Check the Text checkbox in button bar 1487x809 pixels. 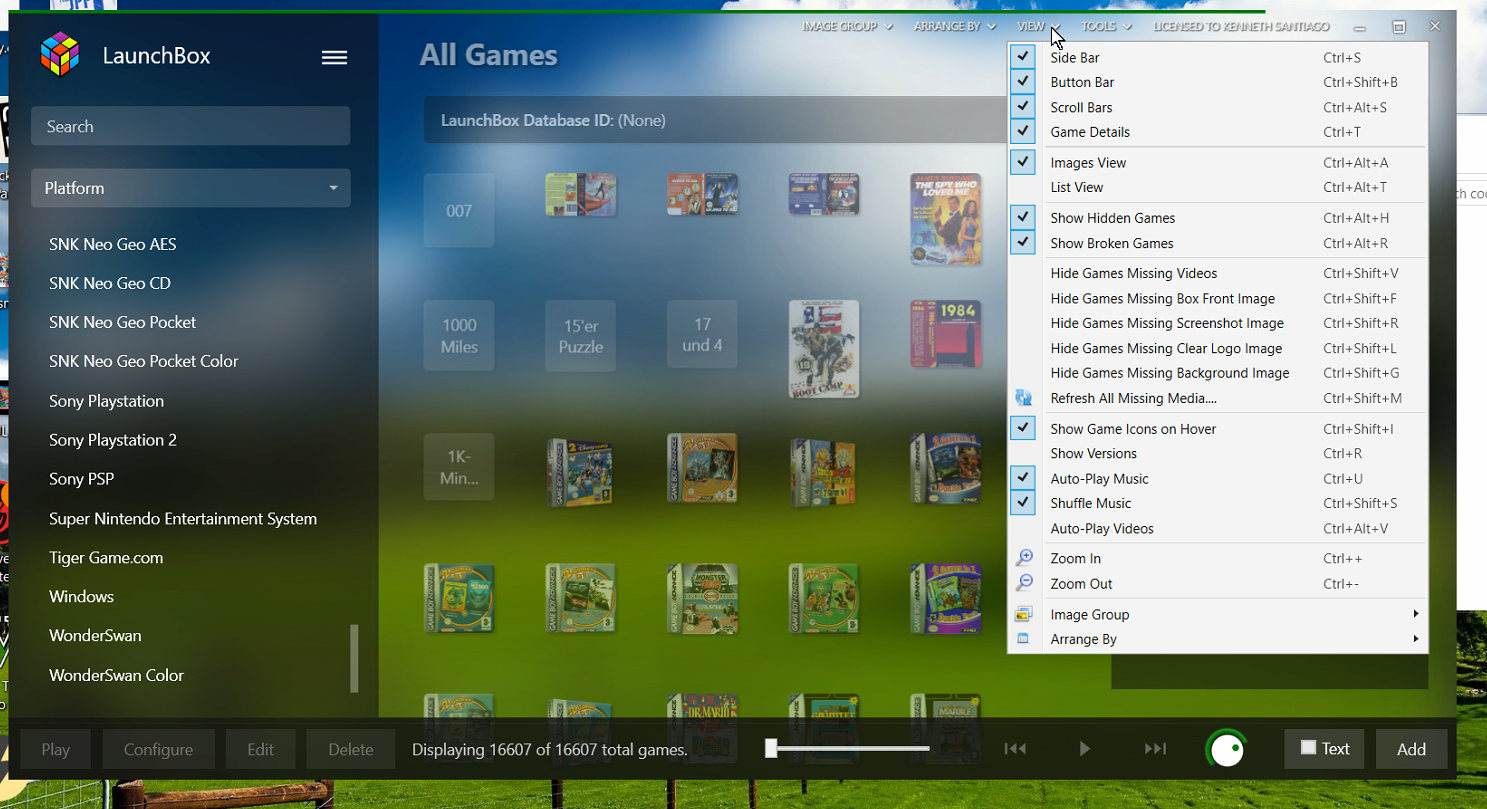coord(1308,747)
